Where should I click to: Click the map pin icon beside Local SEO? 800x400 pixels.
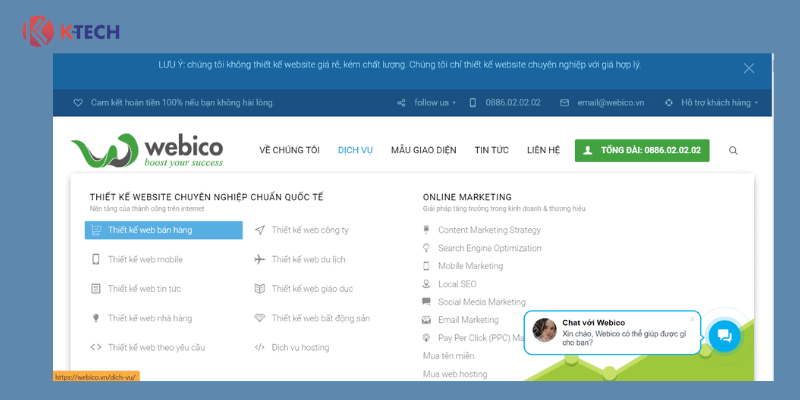pos(427,284)
